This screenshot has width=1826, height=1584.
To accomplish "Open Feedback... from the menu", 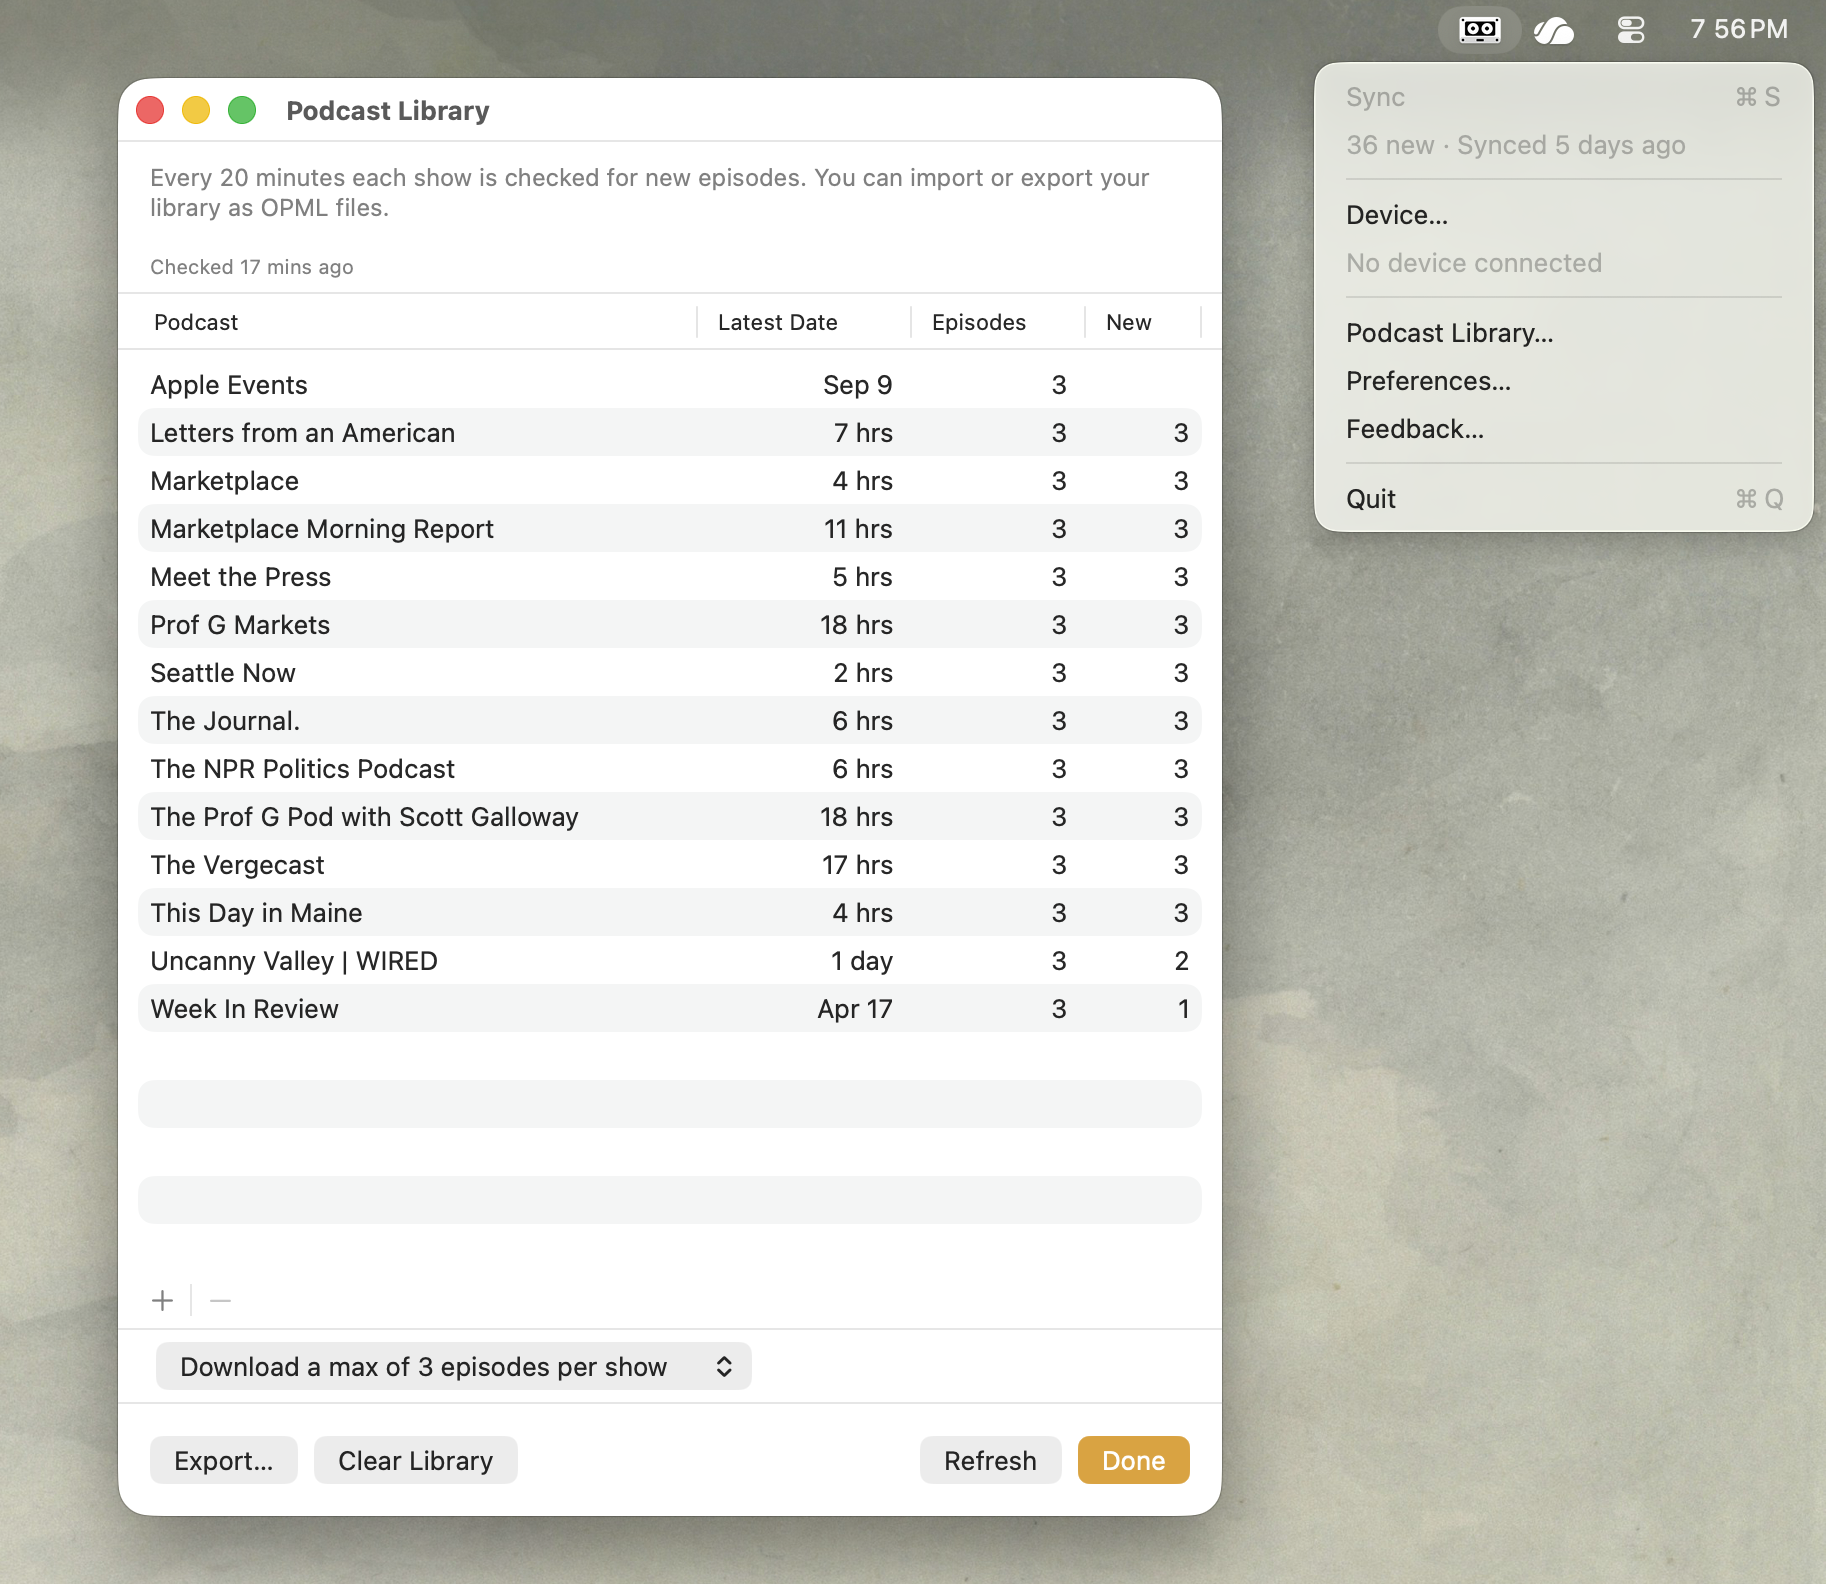I will tap(1415, 429).
